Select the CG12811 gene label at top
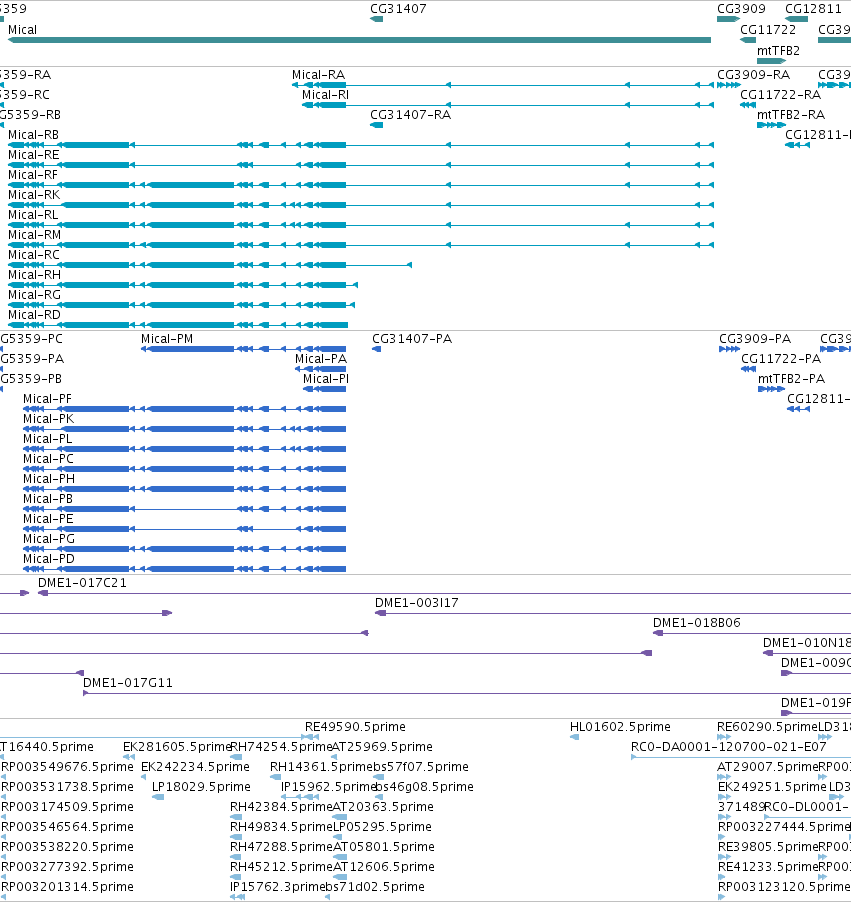 813,9
